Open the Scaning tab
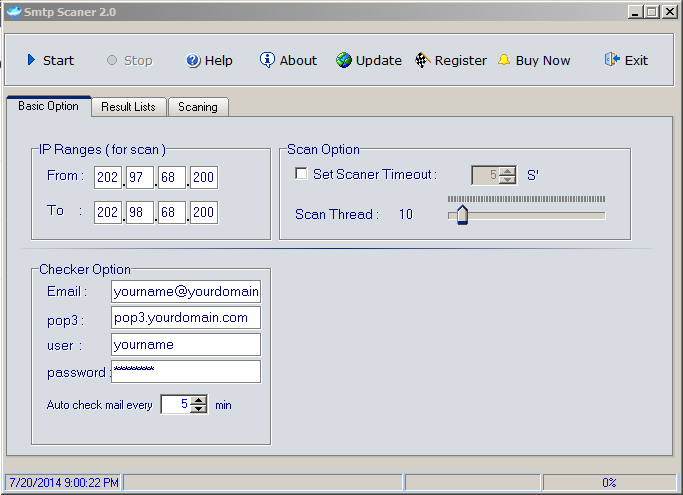The height and width of the screenshot is (495, 683). tap(198, 107)
